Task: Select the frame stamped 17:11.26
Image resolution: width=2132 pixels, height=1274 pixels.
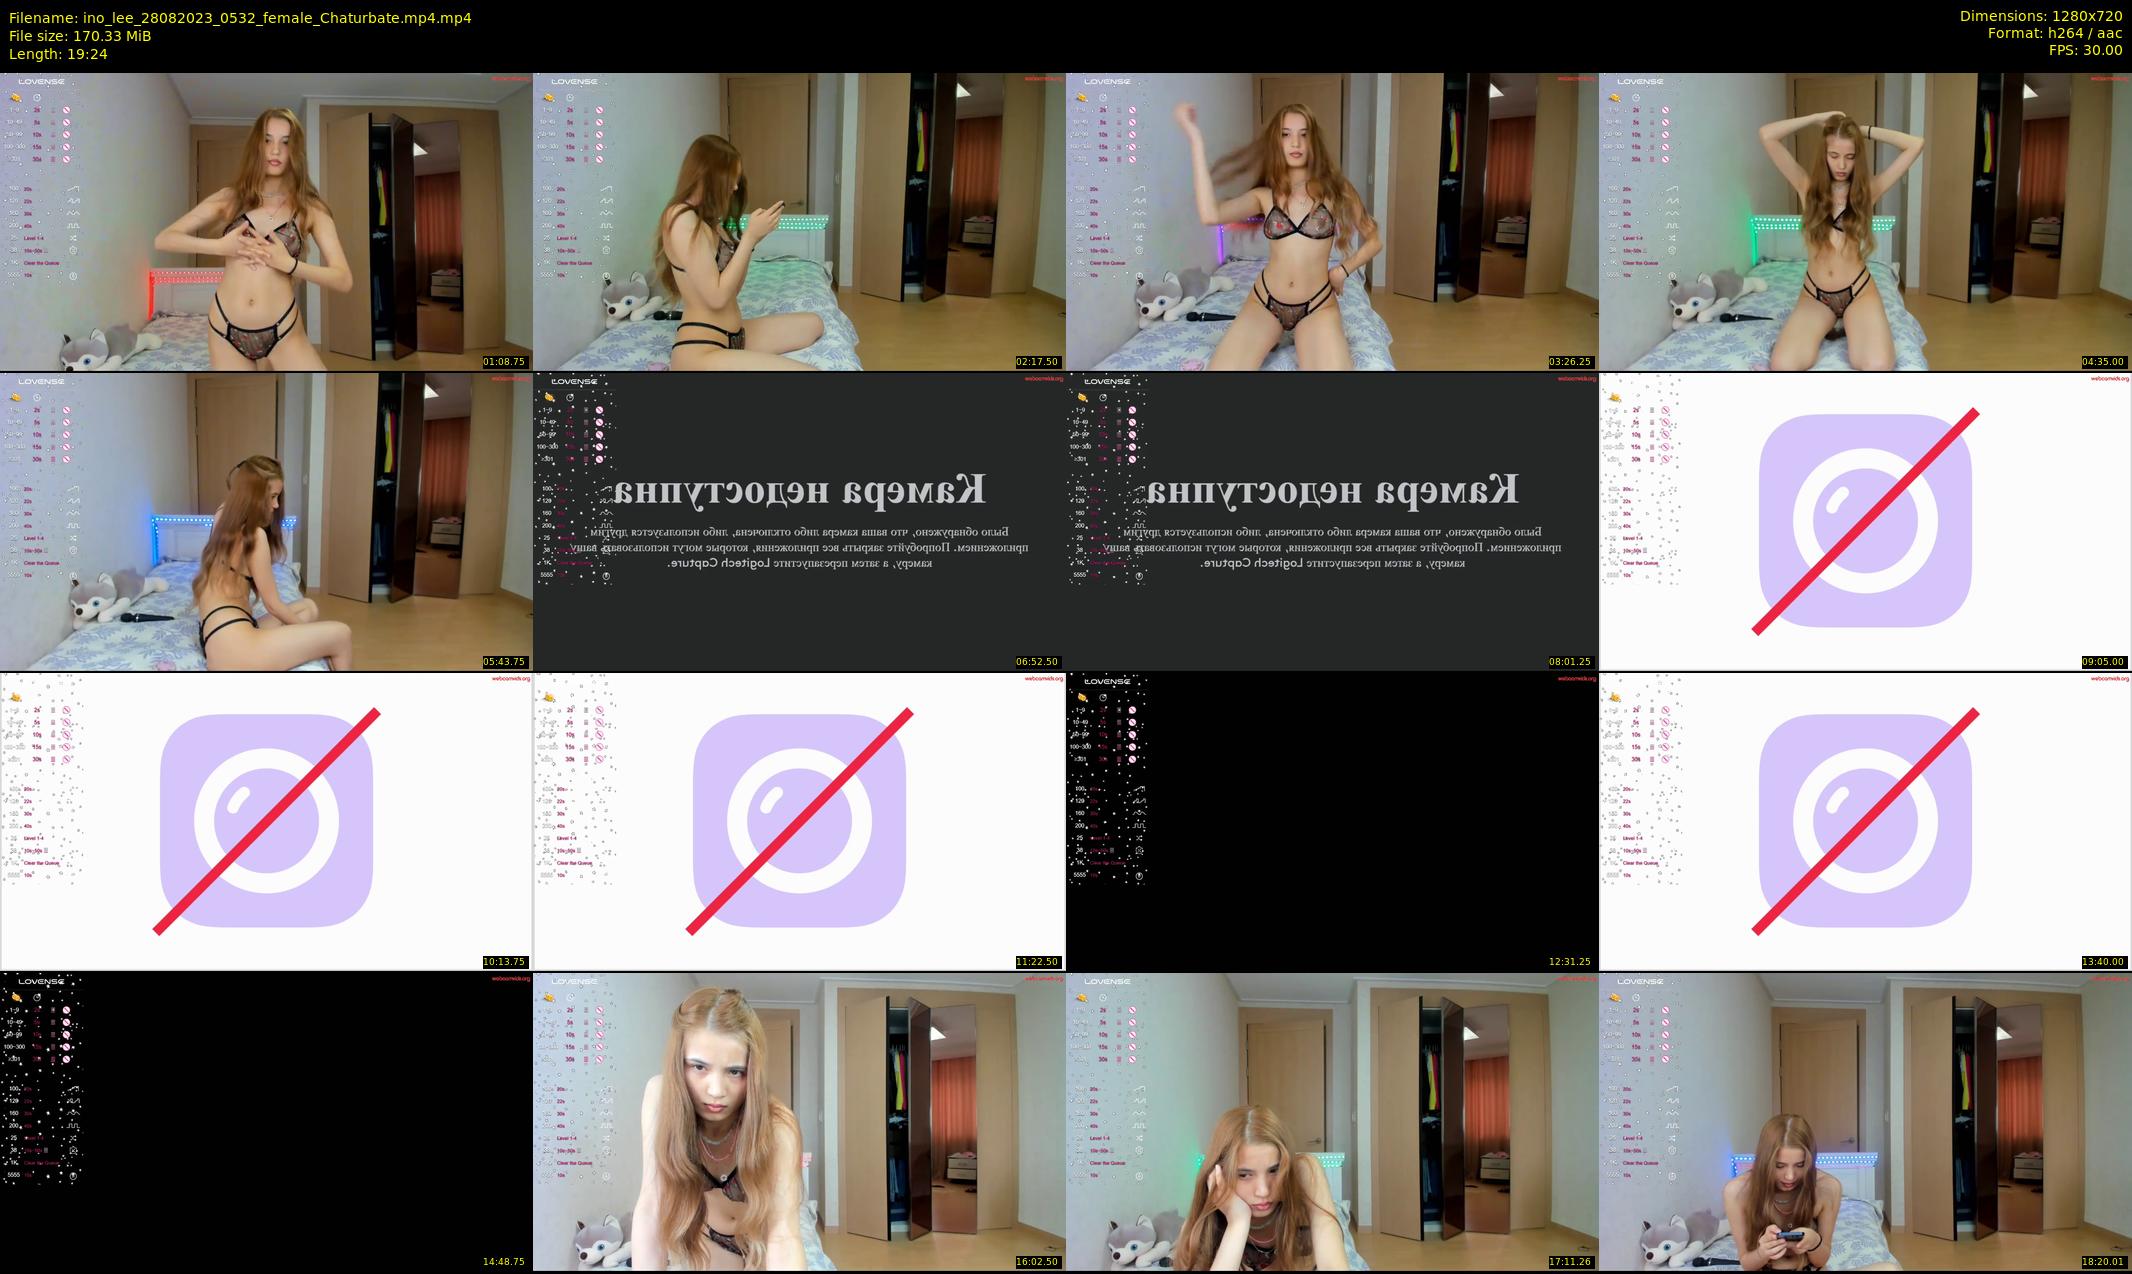Action: (1332, 1121)
